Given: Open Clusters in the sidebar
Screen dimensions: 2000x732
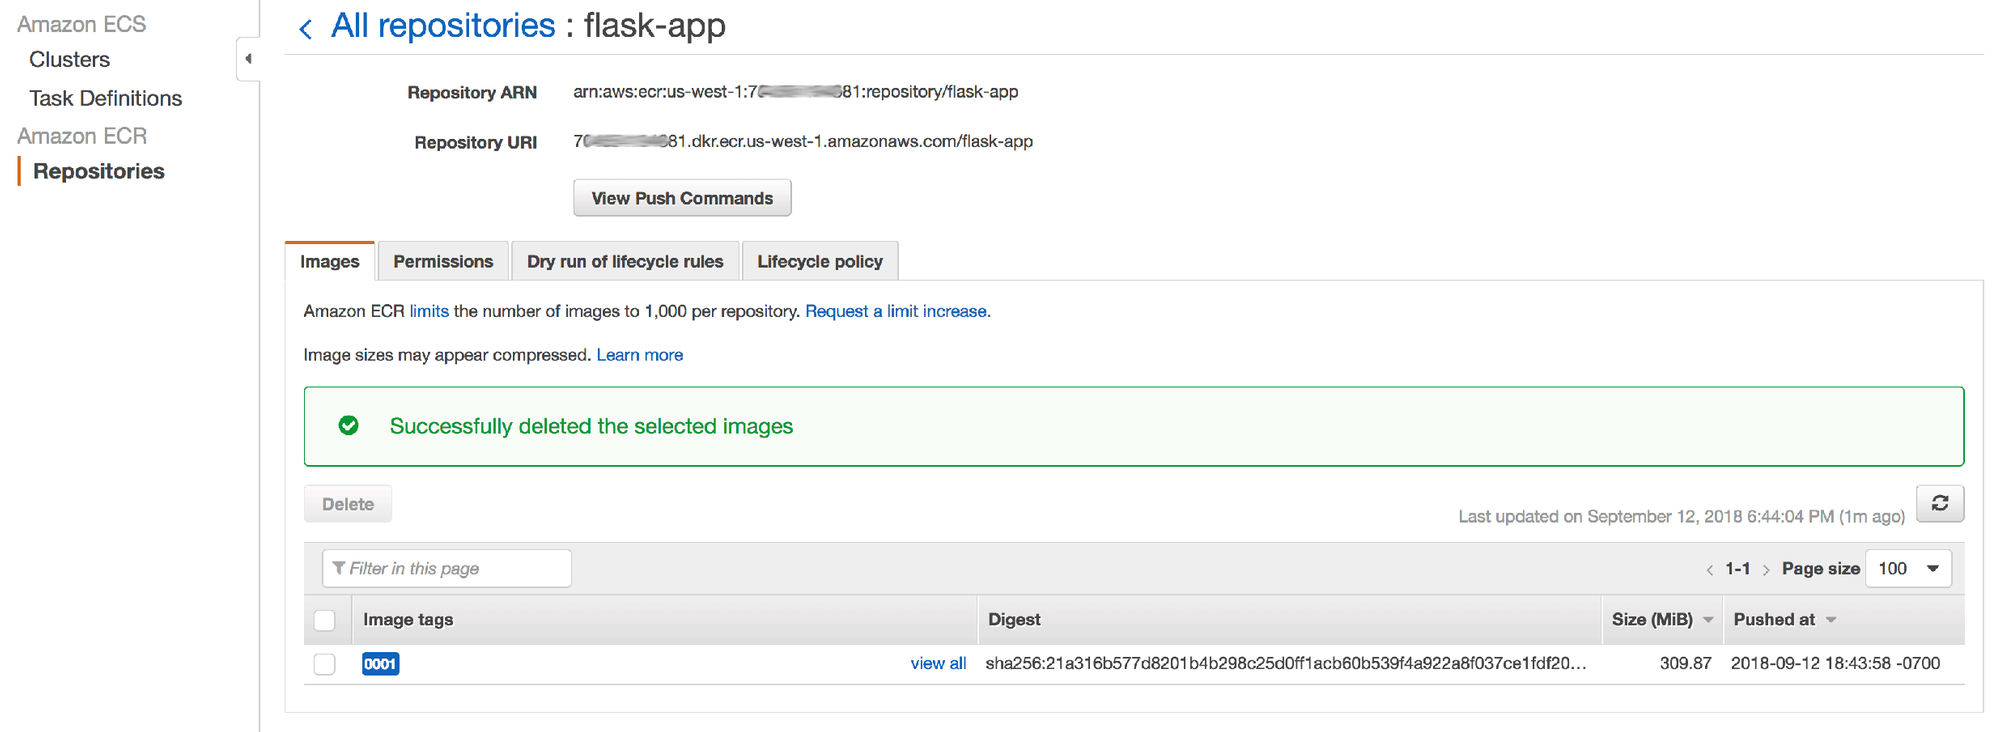Looking at the screenshot, I should click(x=69, y=59).
